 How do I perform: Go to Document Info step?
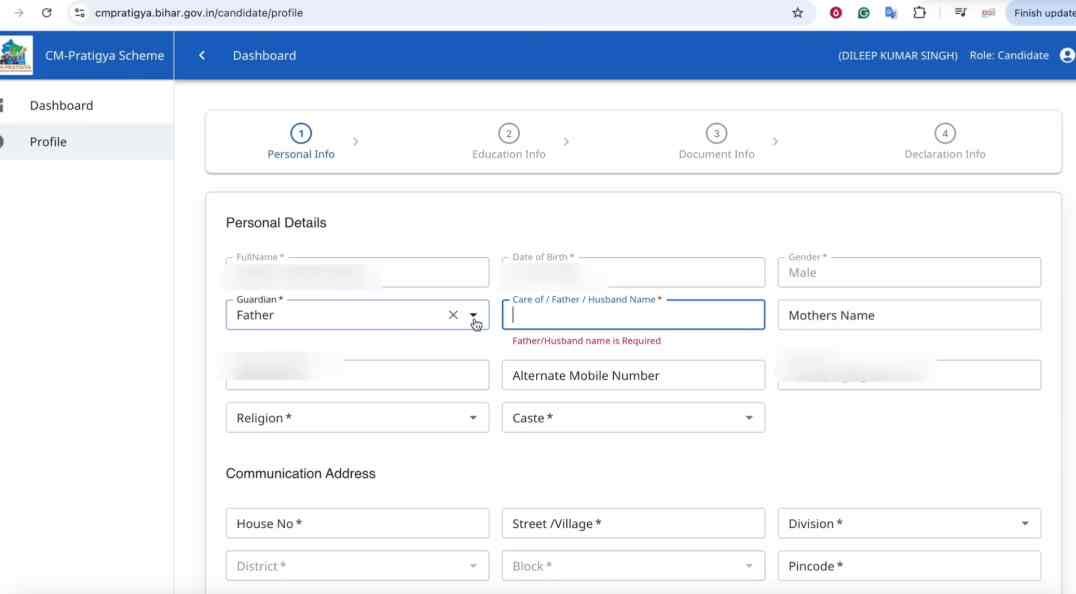pos(716,142)
